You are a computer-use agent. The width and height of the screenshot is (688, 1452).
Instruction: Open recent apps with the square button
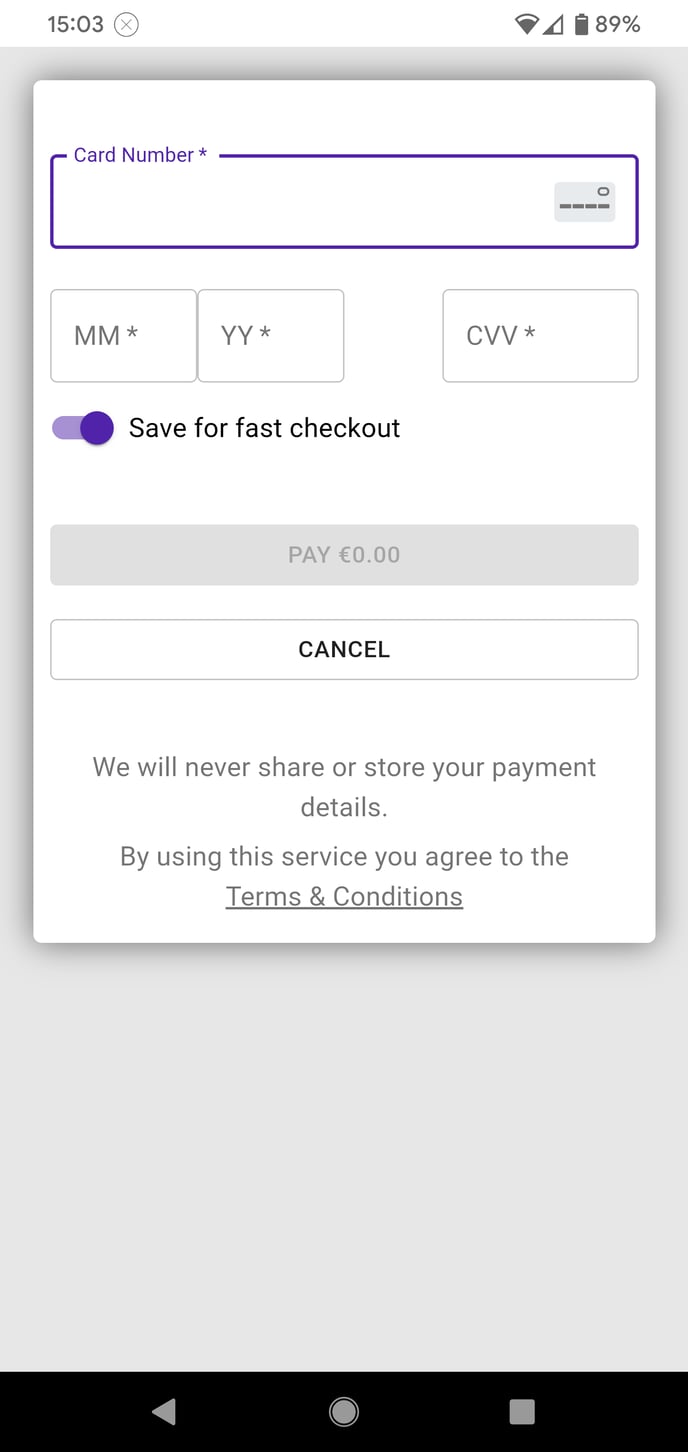point(522,1411)
